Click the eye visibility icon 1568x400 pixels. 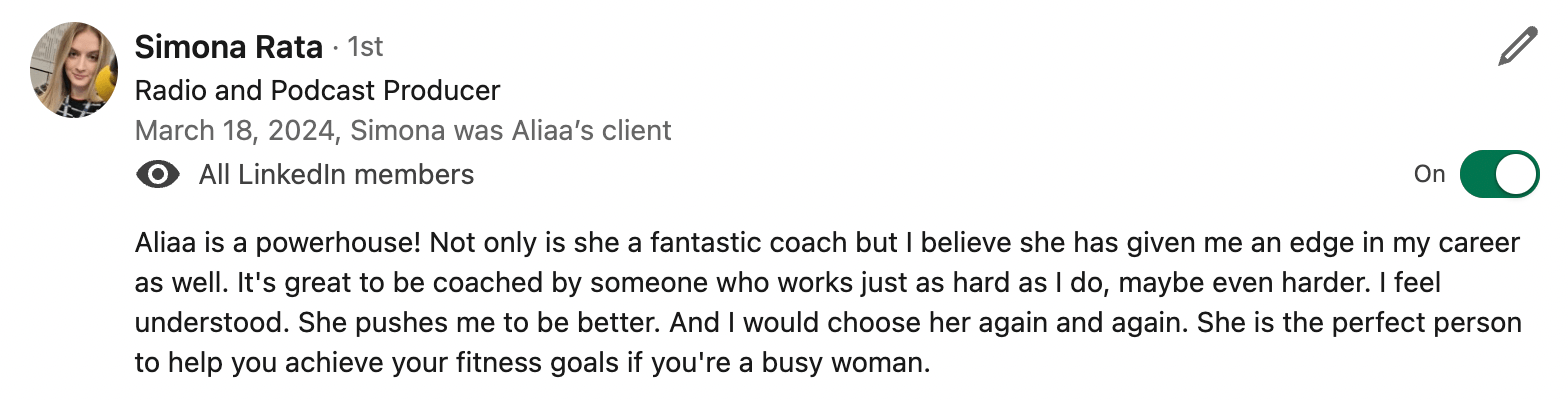pyautogui.click(x=157, y=175)
